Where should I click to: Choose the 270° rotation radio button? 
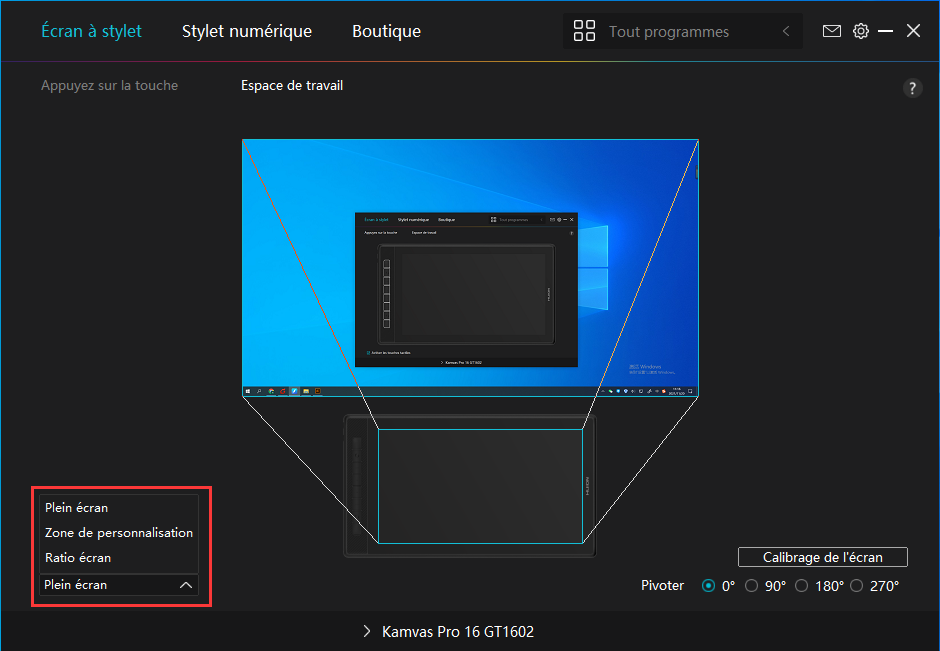856,586
